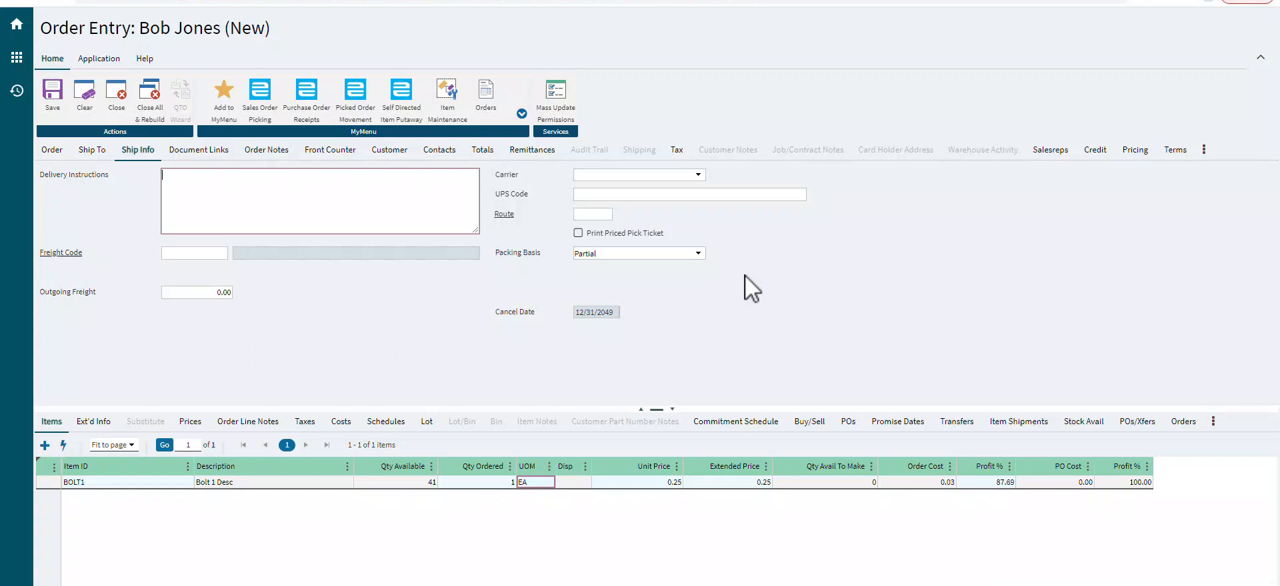Switch to the Totals tab
The image size is (1280, 586).
[483, 150]
